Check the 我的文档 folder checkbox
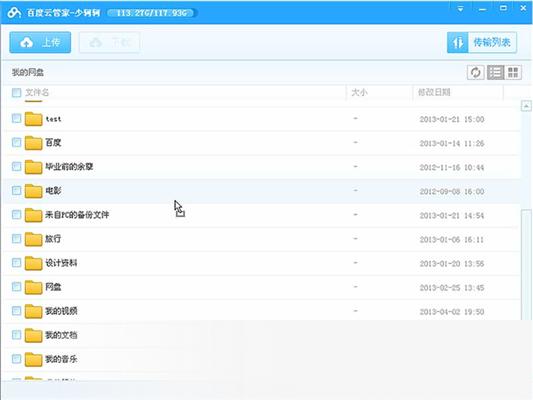The width and height of the screenshot is (533, 400). [x=16, y=335]
